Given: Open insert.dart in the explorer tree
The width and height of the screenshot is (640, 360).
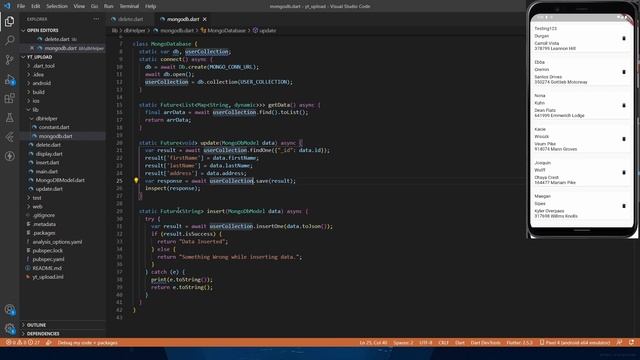Looking at the screenshot, I should click(x=47, y=162).
